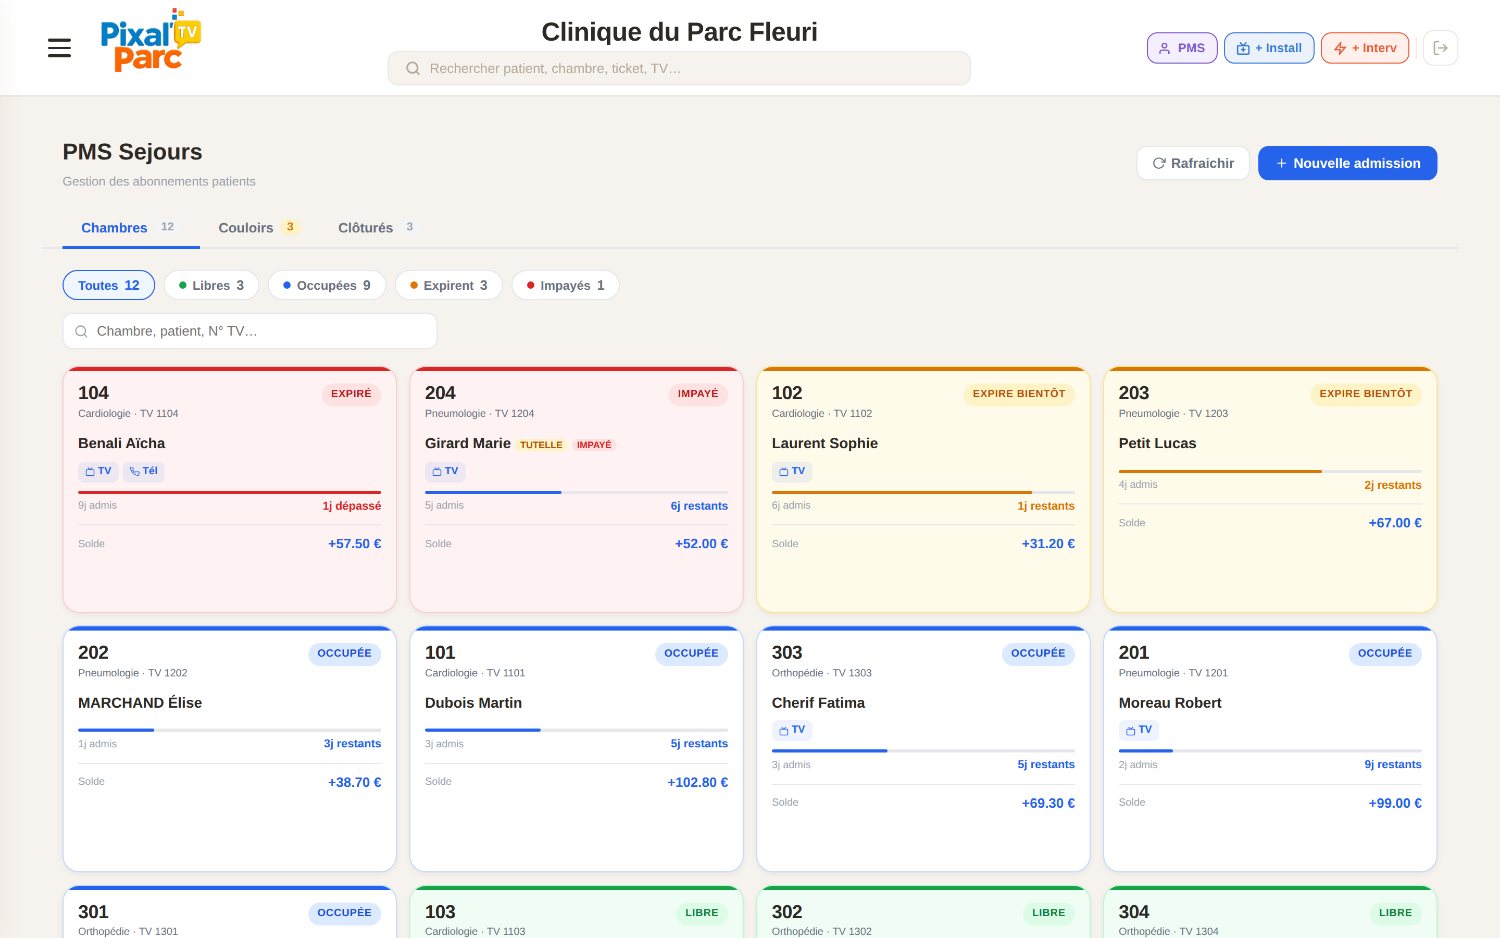The width and height of the screenshot is (1500, 938).
Task: Click the Tél badge on room 104
Action: click(x=144, y=471)
